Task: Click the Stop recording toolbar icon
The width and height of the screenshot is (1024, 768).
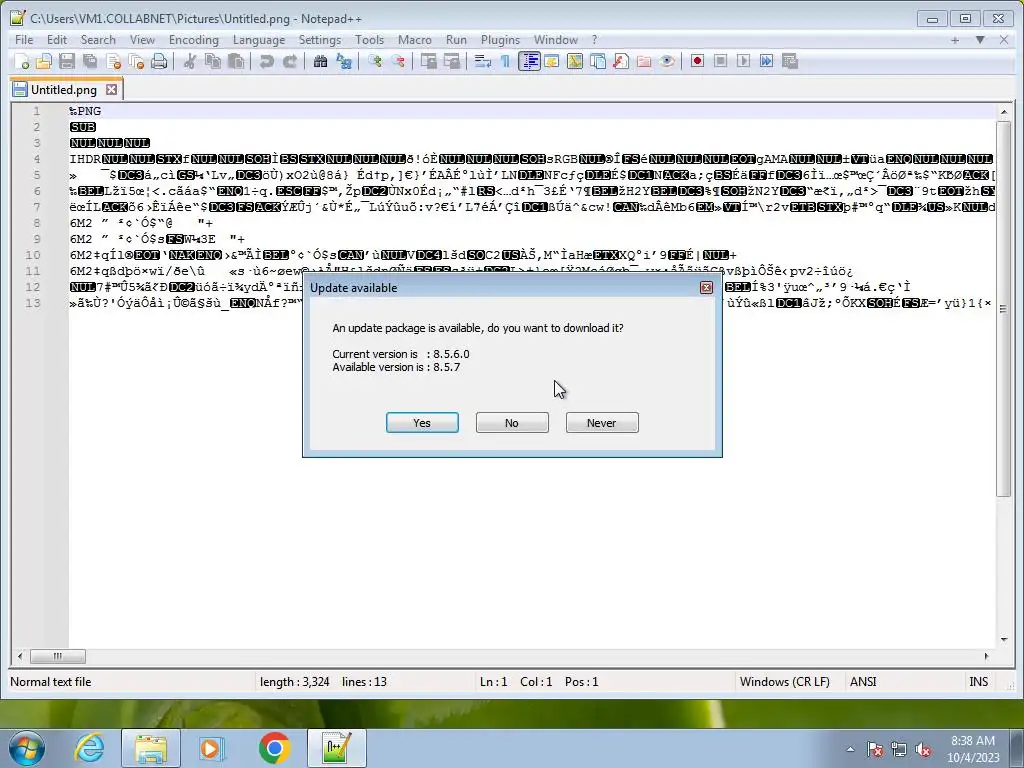Action: tap(720, 61)
